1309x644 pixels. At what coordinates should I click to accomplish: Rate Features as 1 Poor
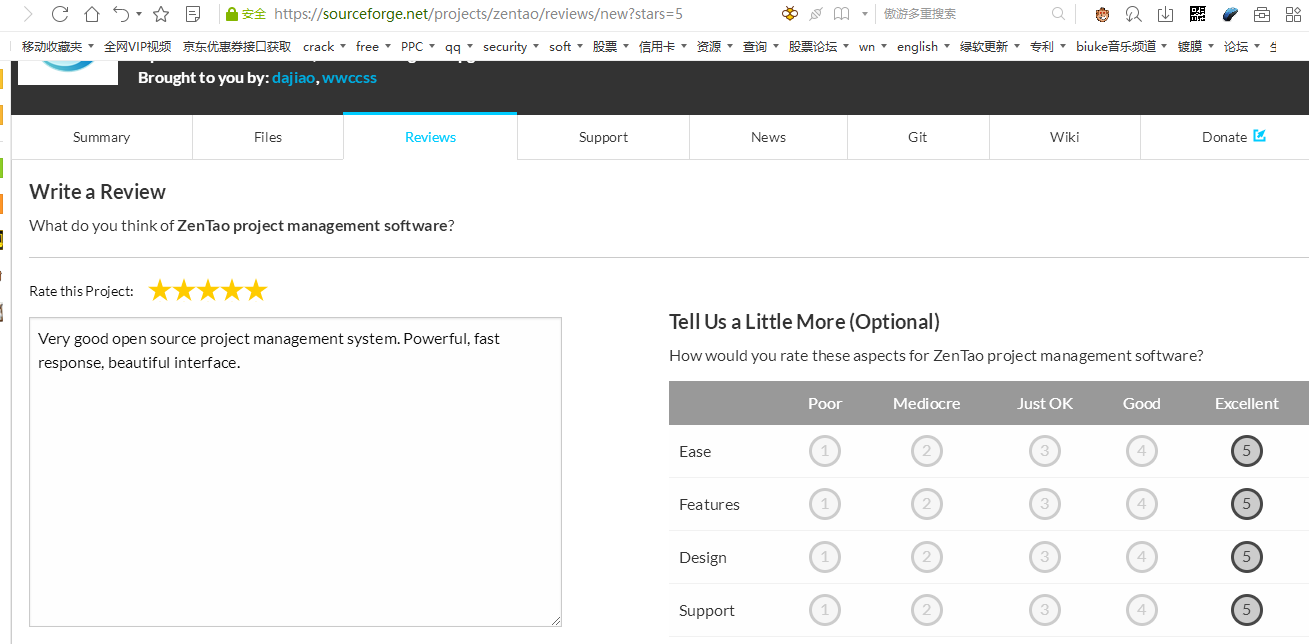pos(824,504)
